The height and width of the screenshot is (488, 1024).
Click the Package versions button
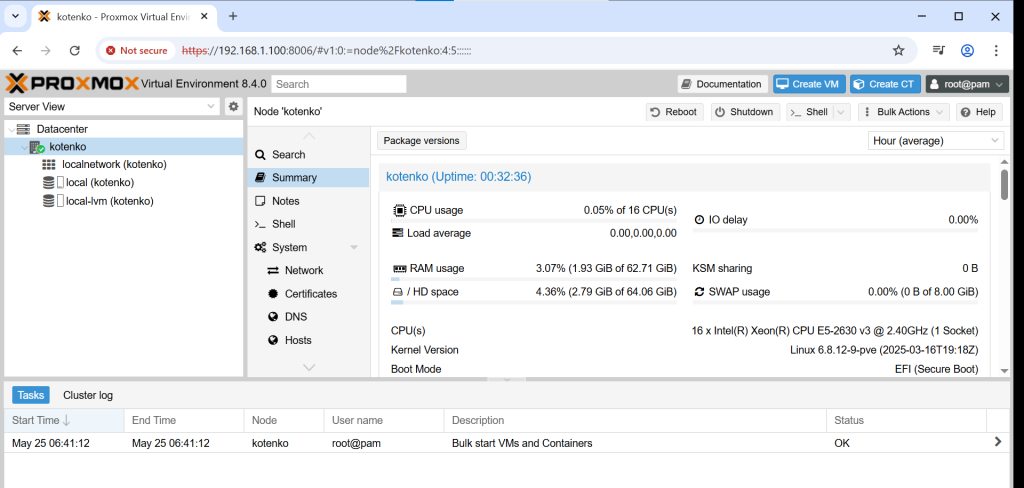(x=422, y=140)
